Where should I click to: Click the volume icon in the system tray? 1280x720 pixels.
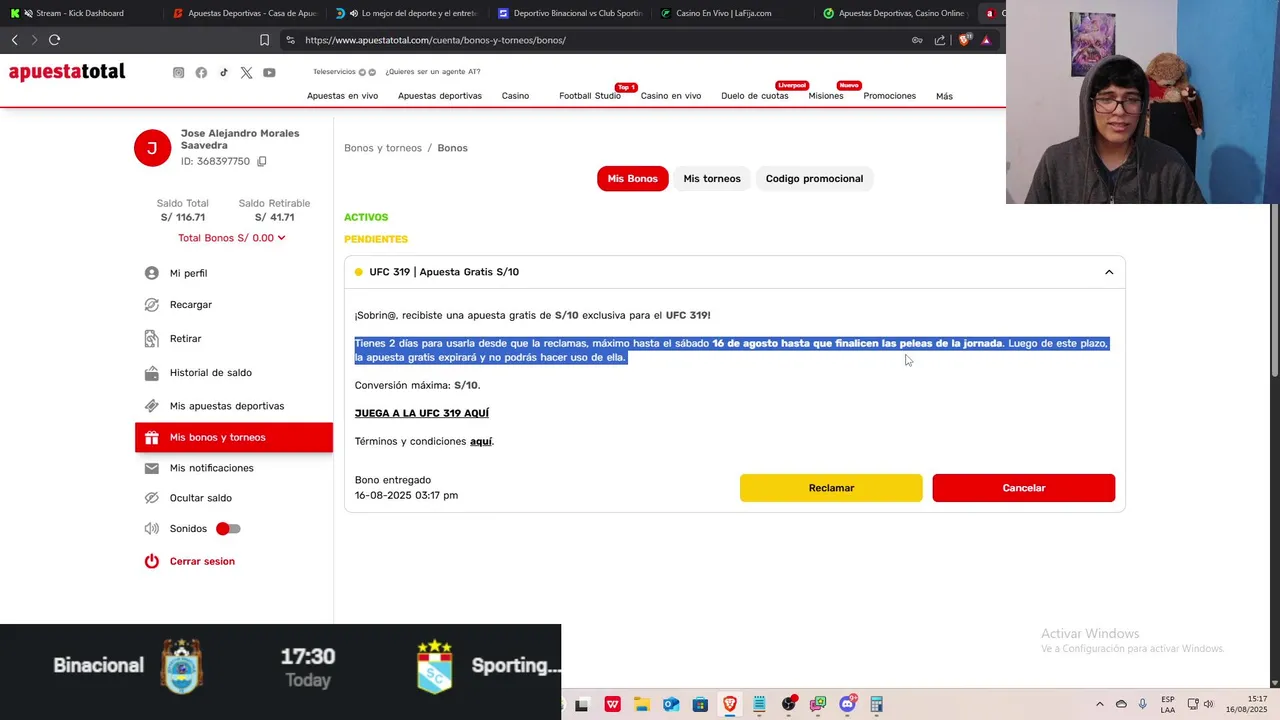point(1208,704)
